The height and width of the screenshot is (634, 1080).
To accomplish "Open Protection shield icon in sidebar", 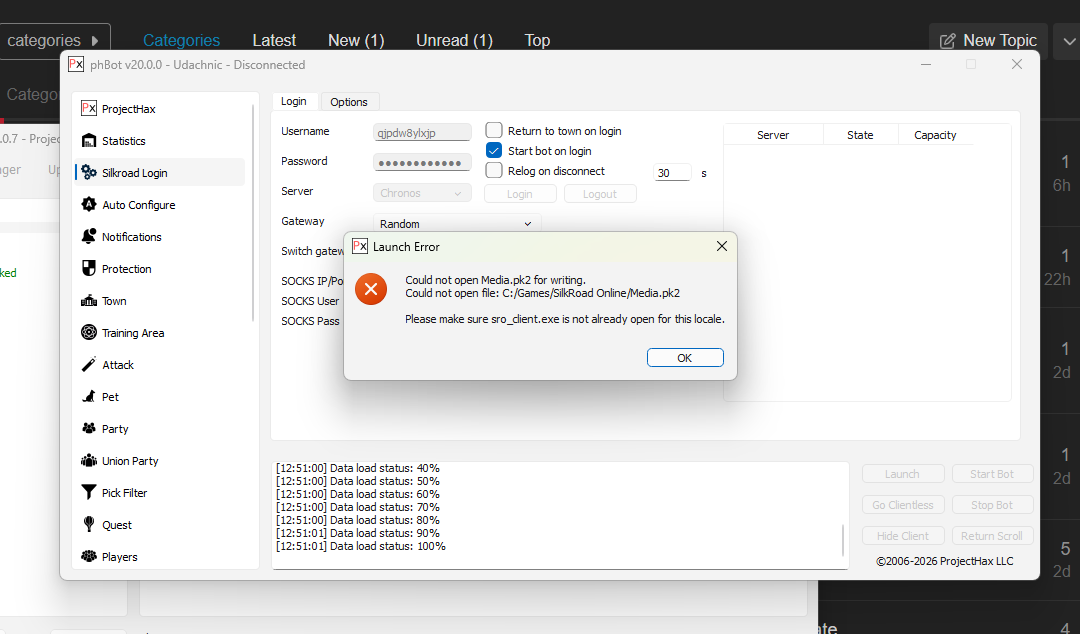I will [89, 269].
